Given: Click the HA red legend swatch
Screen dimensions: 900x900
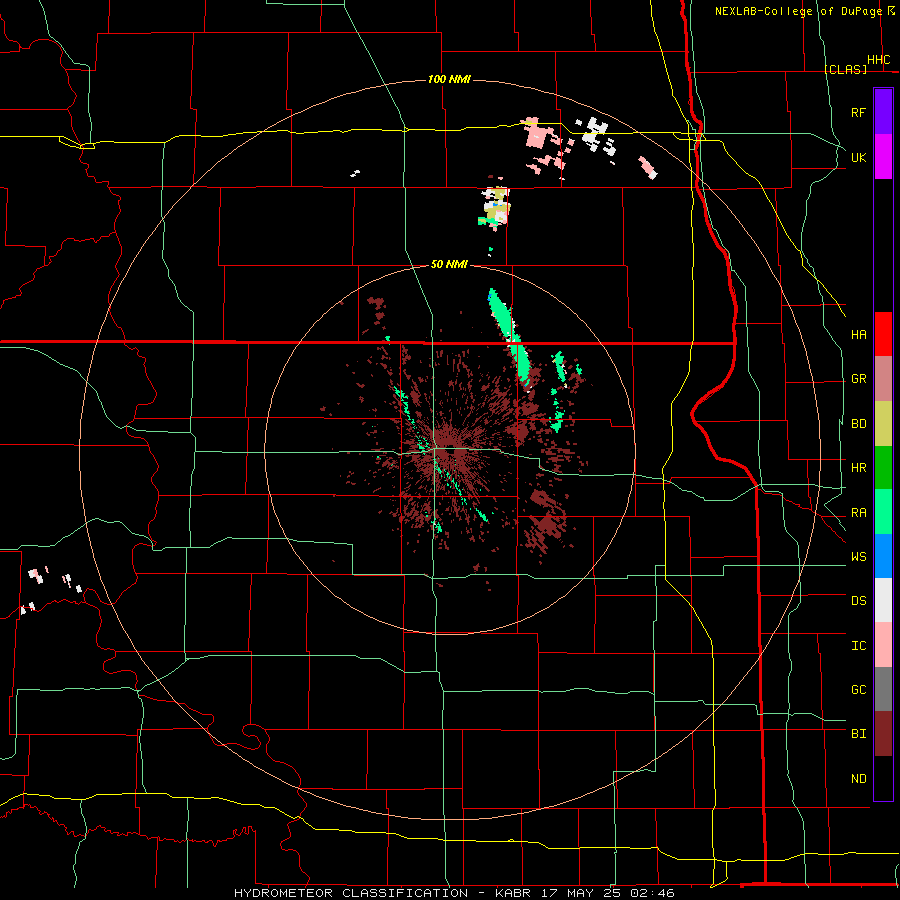Looking at the screenshot, I should (883, 334).
